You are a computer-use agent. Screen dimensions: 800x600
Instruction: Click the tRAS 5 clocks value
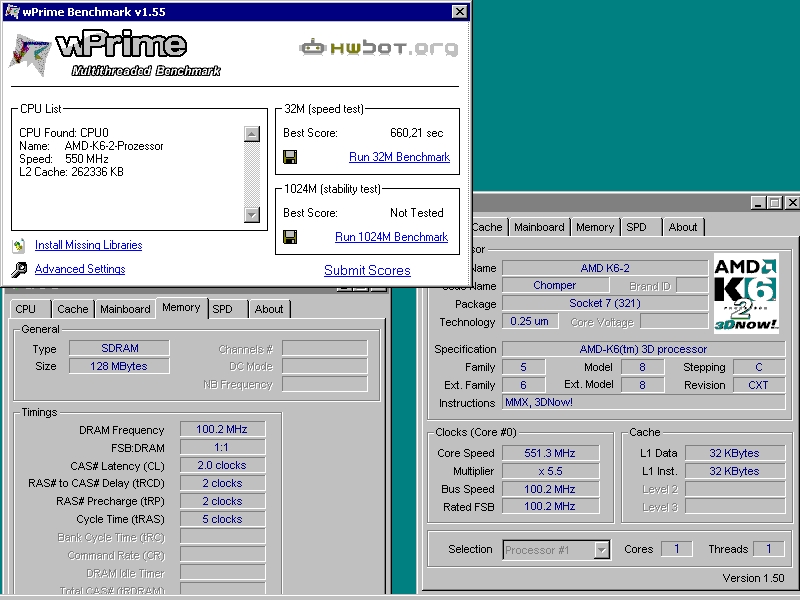coord(222,519)
